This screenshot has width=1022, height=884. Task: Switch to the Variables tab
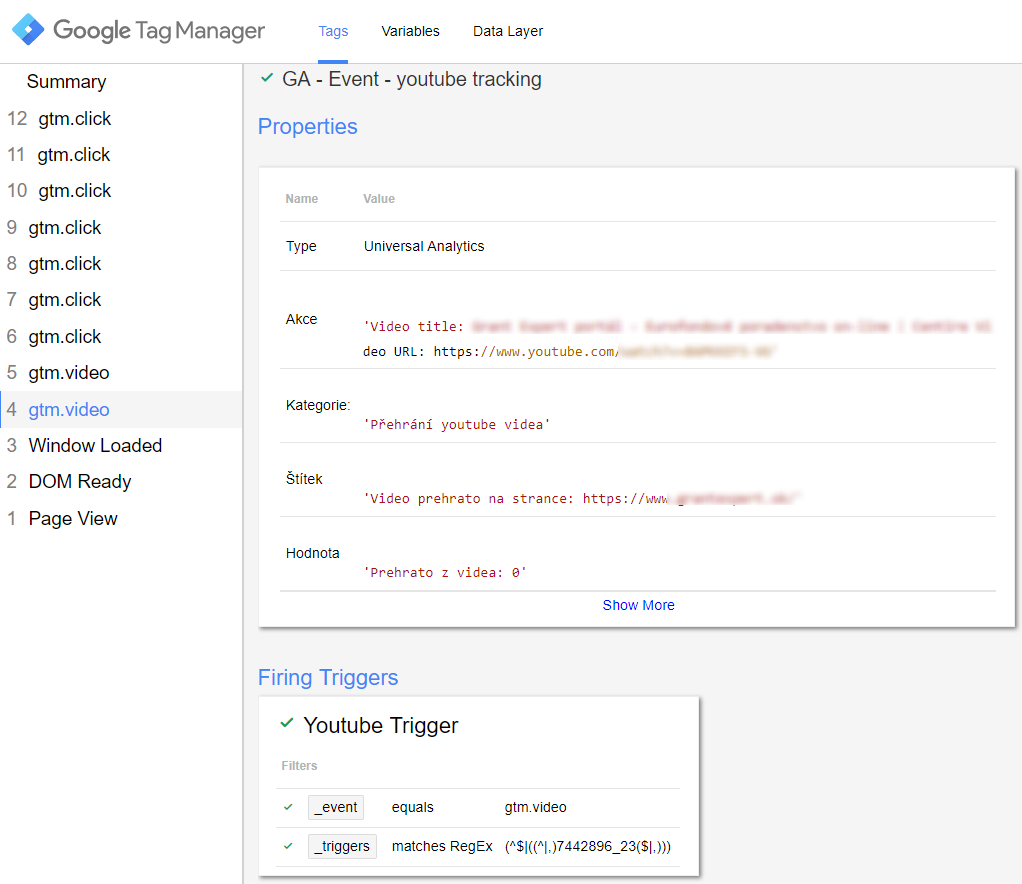point(411,31)
